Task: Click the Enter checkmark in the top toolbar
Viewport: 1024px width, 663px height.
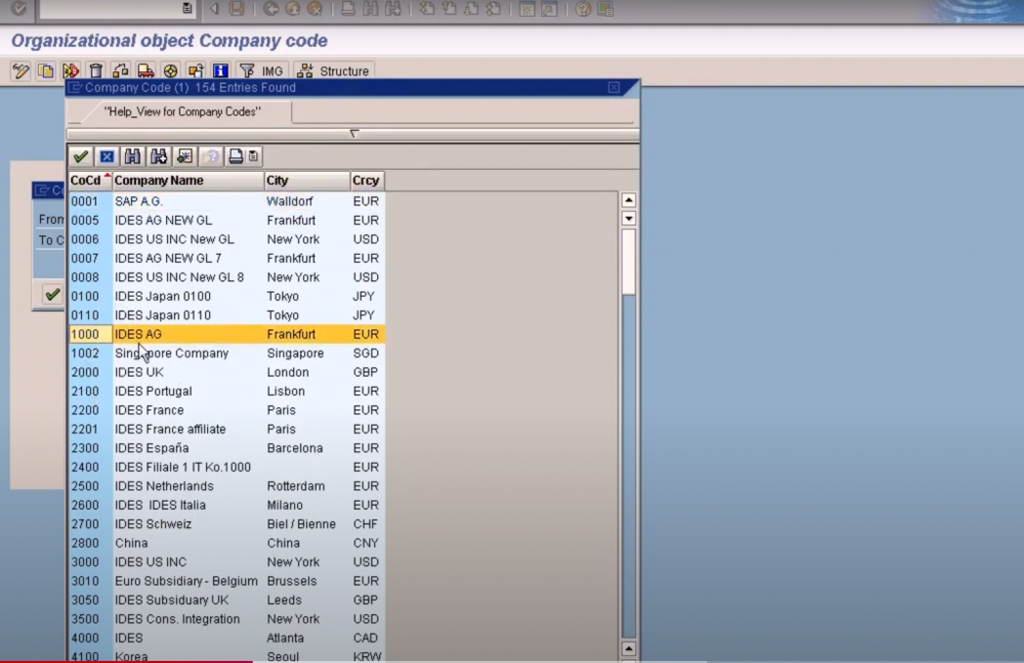Action: pyautogui.click(x=19, y=8)
